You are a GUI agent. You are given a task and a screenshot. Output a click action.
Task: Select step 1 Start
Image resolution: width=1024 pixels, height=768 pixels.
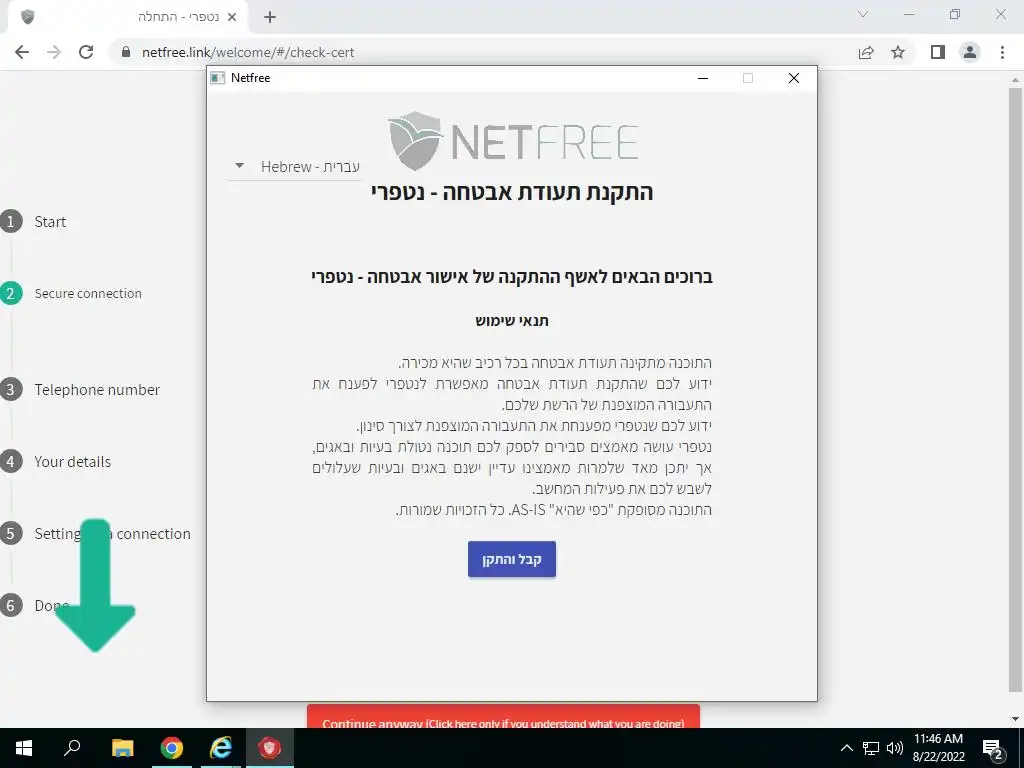[33, 221]
